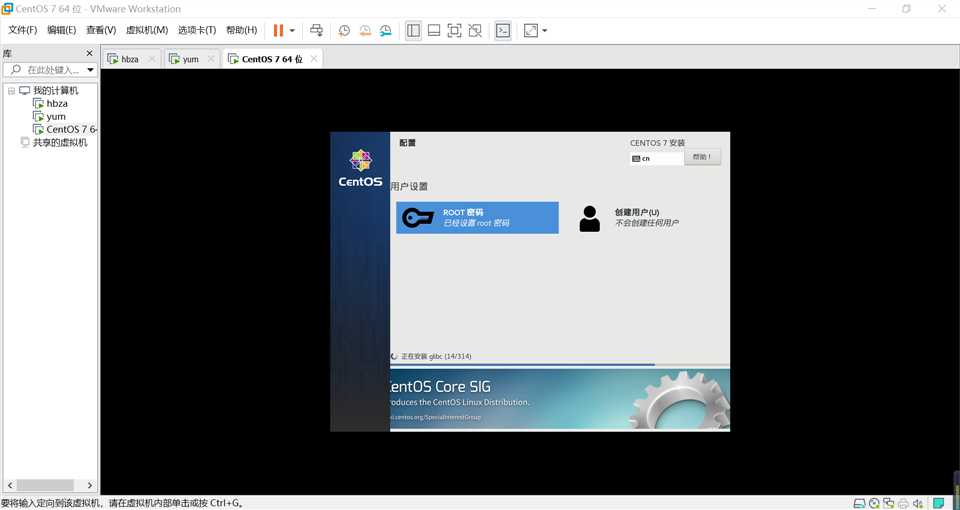Open the snapshot manager
The width and height of the screenshot is (960, 510).
pyautogui.click(x=385, y=30)
